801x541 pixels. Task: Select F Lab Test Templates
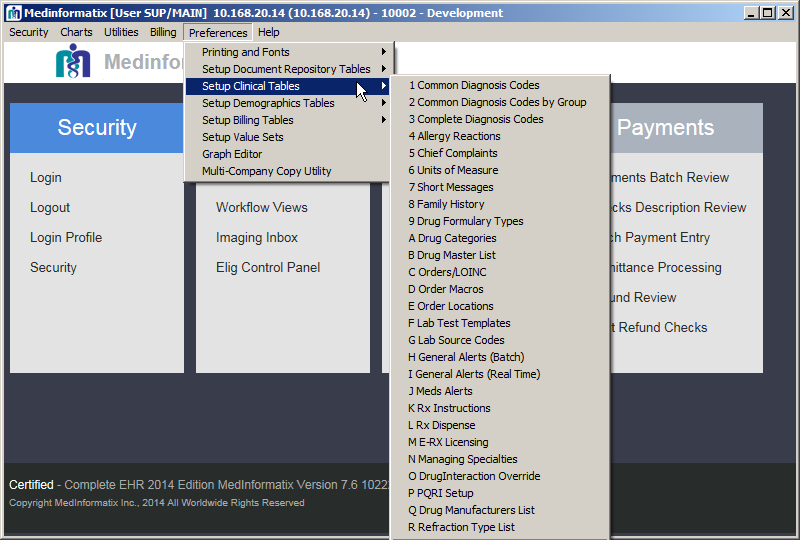[x=500, y=323]
